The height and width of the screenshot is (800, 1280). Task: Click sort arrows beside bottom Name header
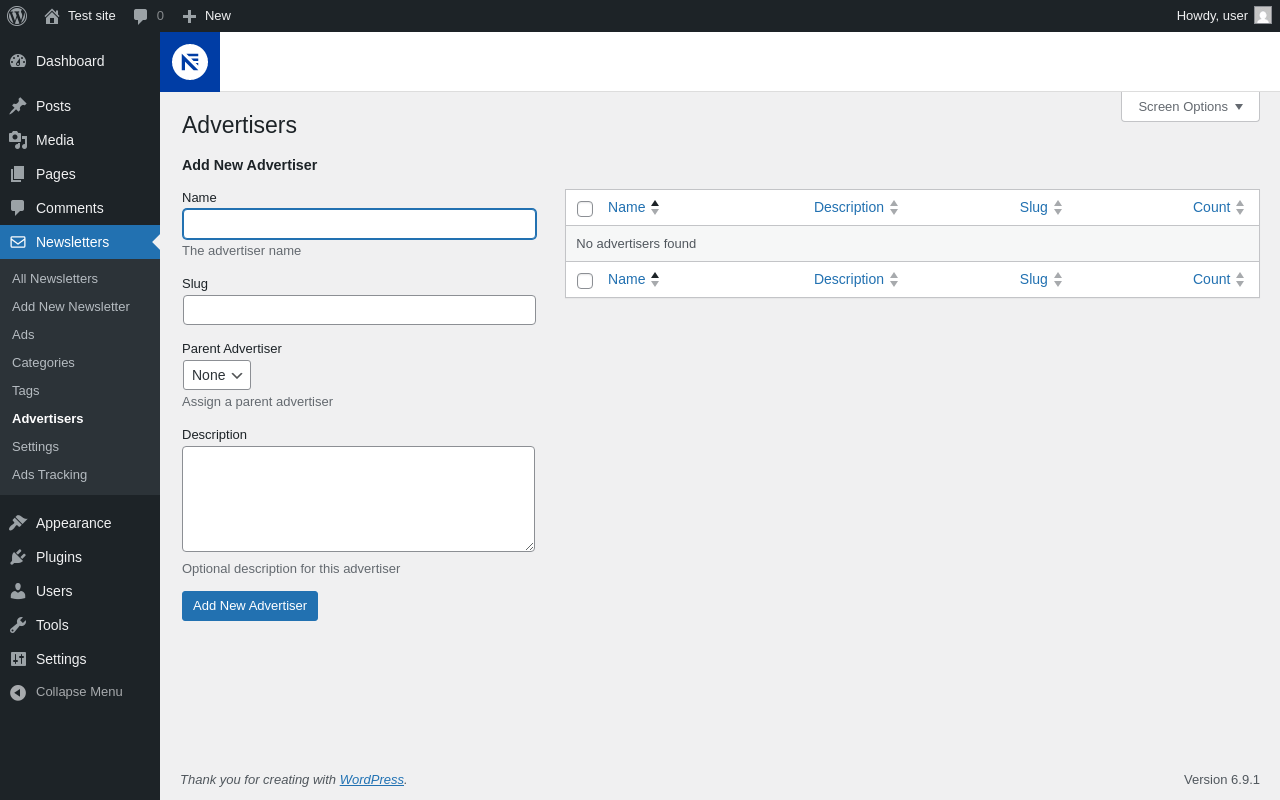coord(655,280)
